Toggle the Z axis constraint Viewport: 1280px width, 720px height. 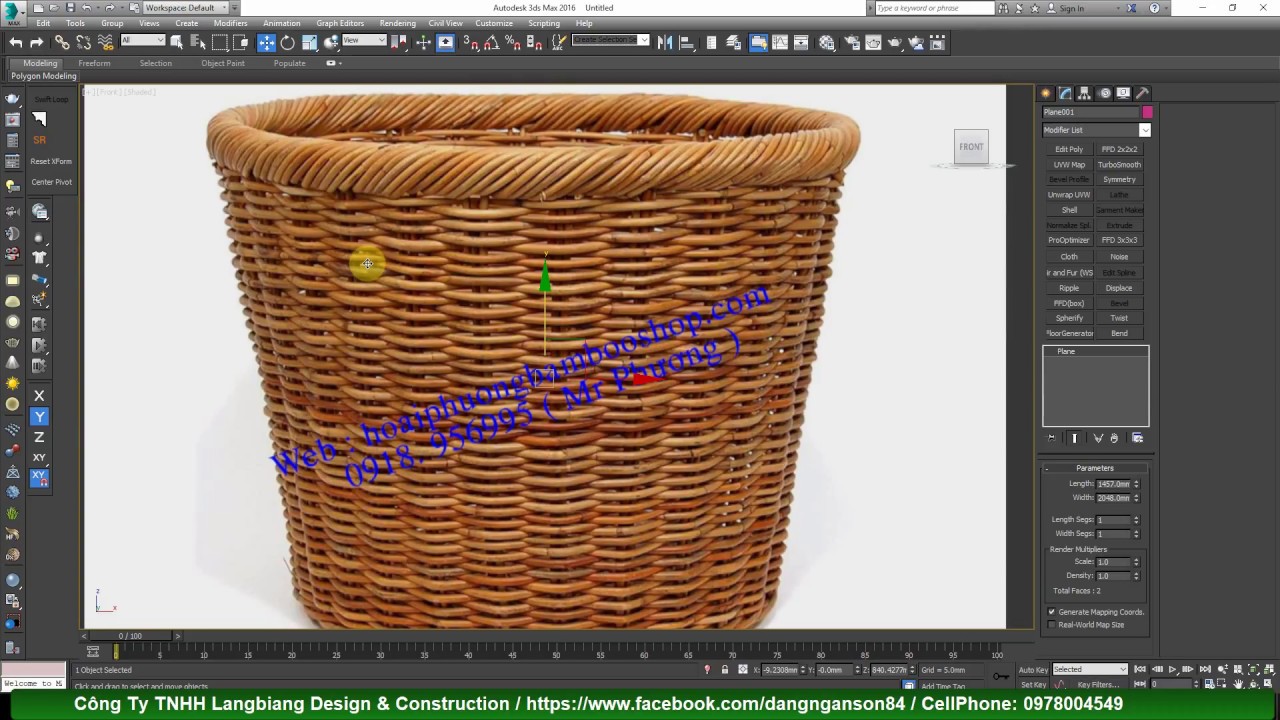point(39,437)
